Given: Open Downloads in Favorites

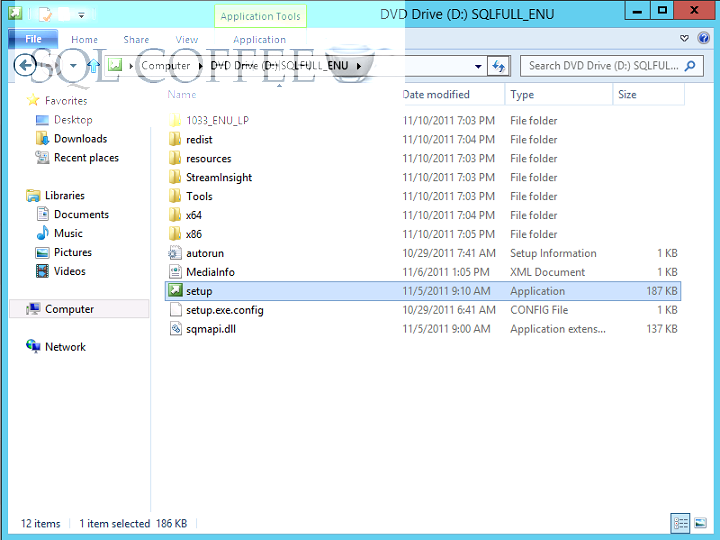Looking at the screenshot, I should (80, 139).
